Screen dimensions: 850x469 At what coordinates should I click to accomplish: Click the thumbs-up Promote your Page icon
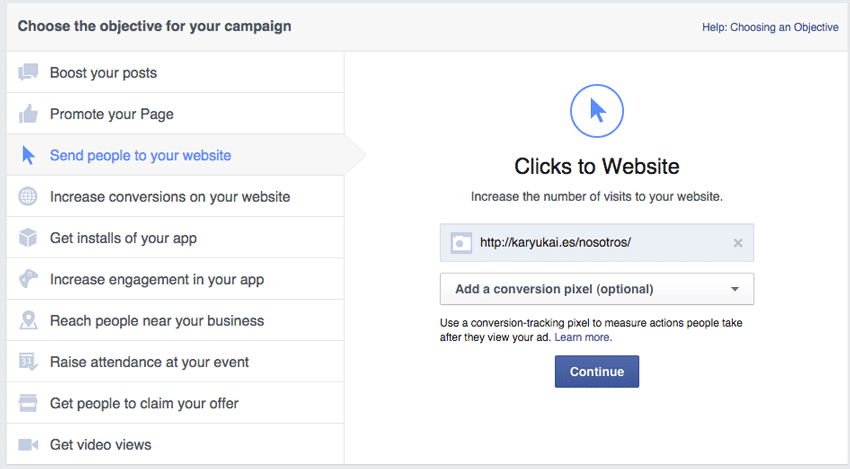28,114
